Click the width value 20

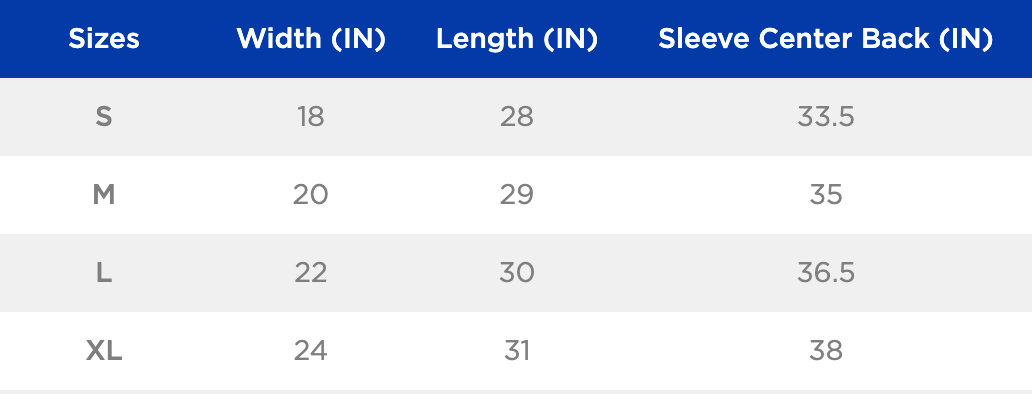pos(311,195)
